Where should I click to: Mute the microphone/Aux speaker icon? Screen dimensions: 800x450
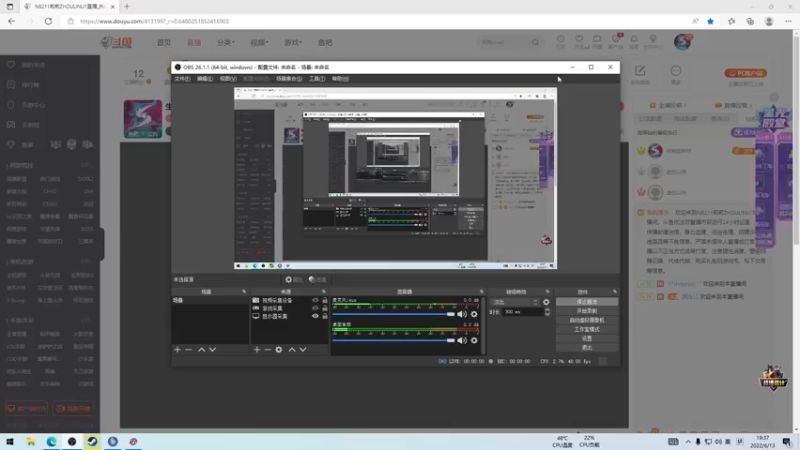click(x=462, y=314)
